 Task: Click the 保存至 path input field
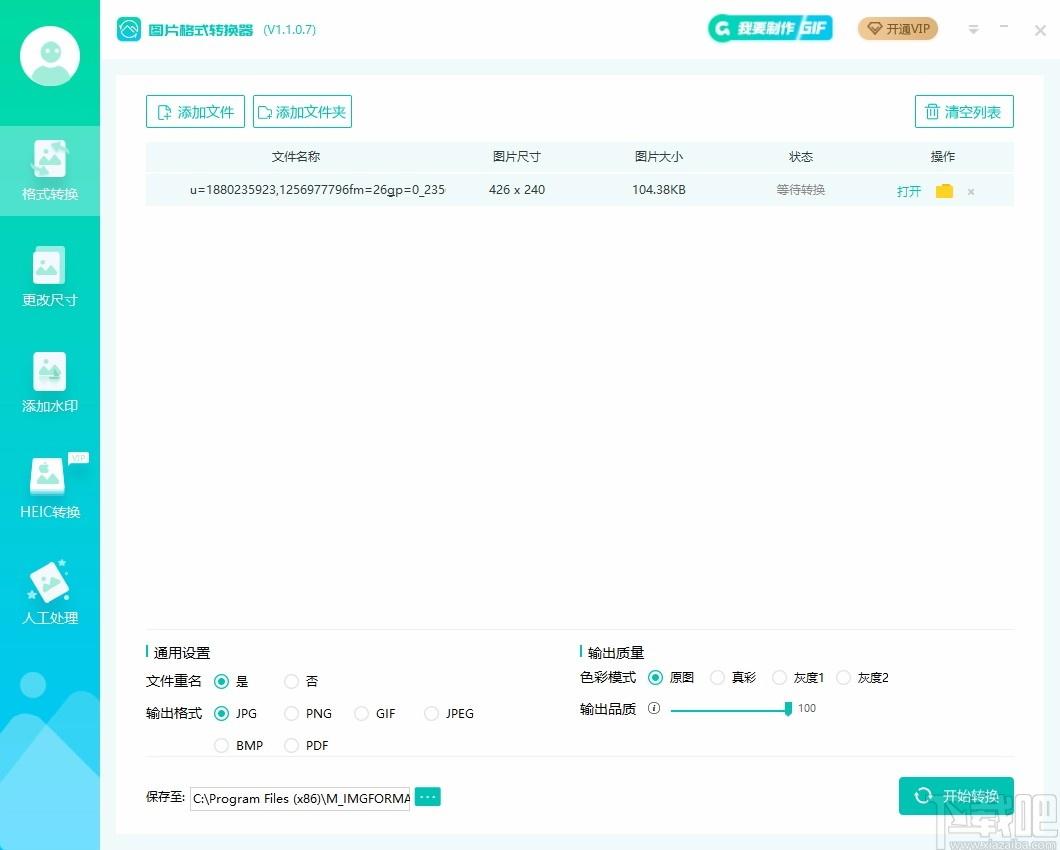[x=300, y=799]
